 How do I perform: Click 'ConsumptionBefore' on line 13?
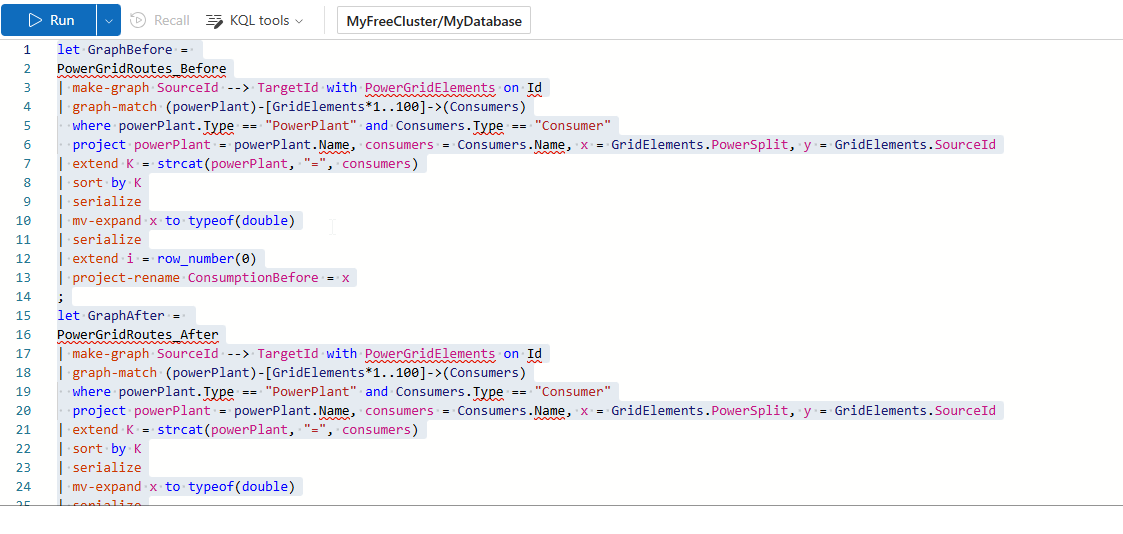(253, 278)
